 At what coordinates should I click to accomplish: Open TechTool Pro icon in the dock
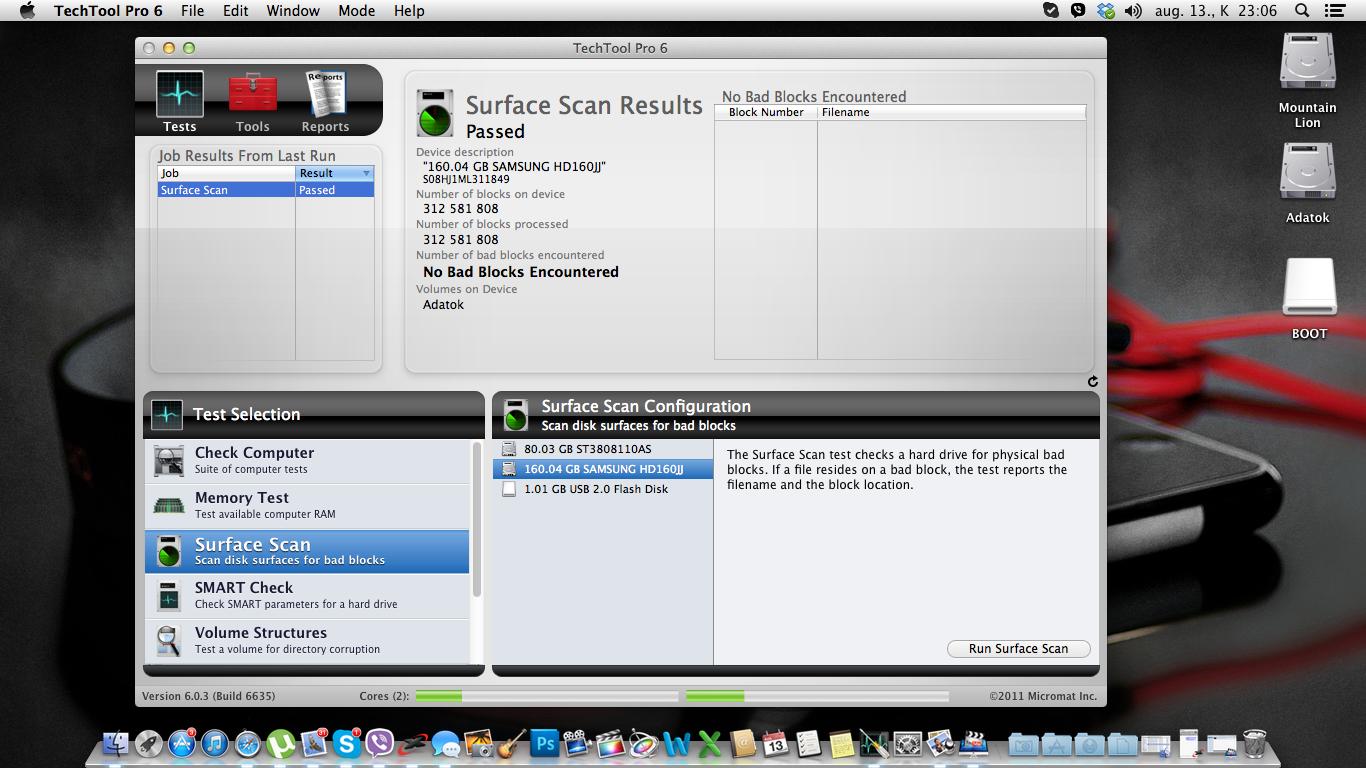[873, 745]
